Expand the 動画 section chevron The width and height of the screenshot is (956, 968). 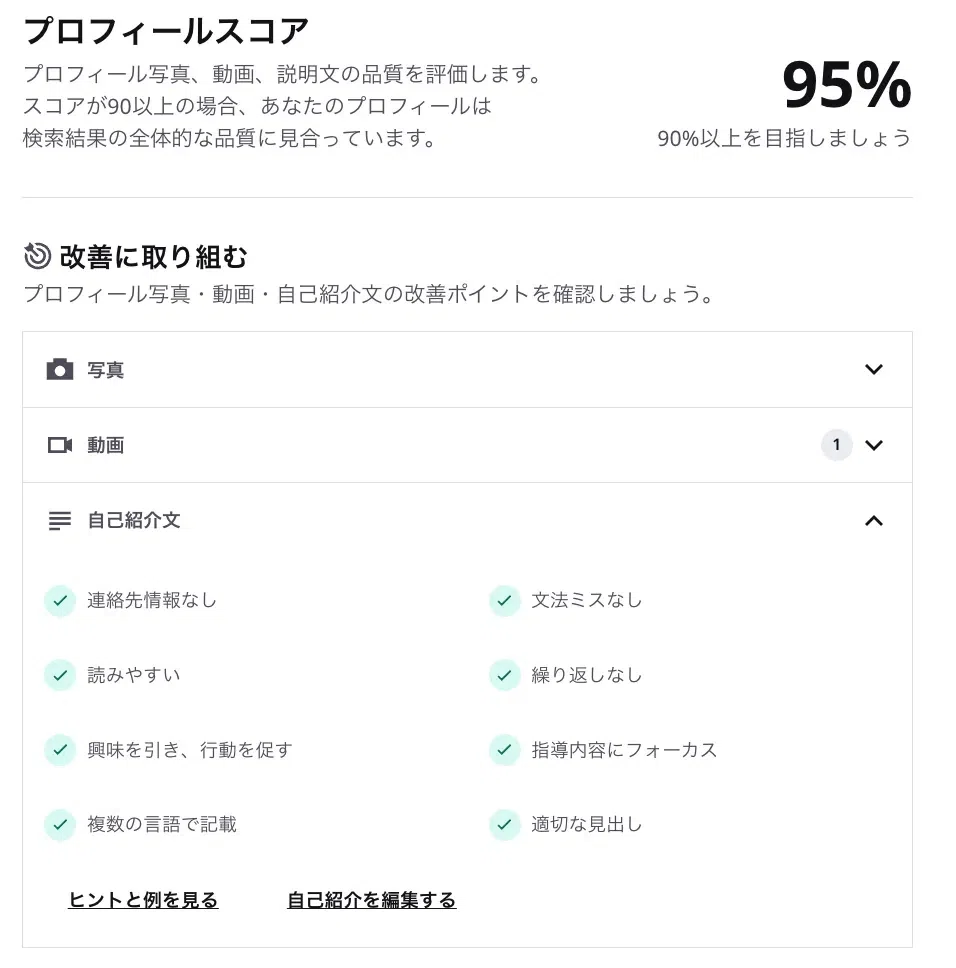(x=873, y=445)
